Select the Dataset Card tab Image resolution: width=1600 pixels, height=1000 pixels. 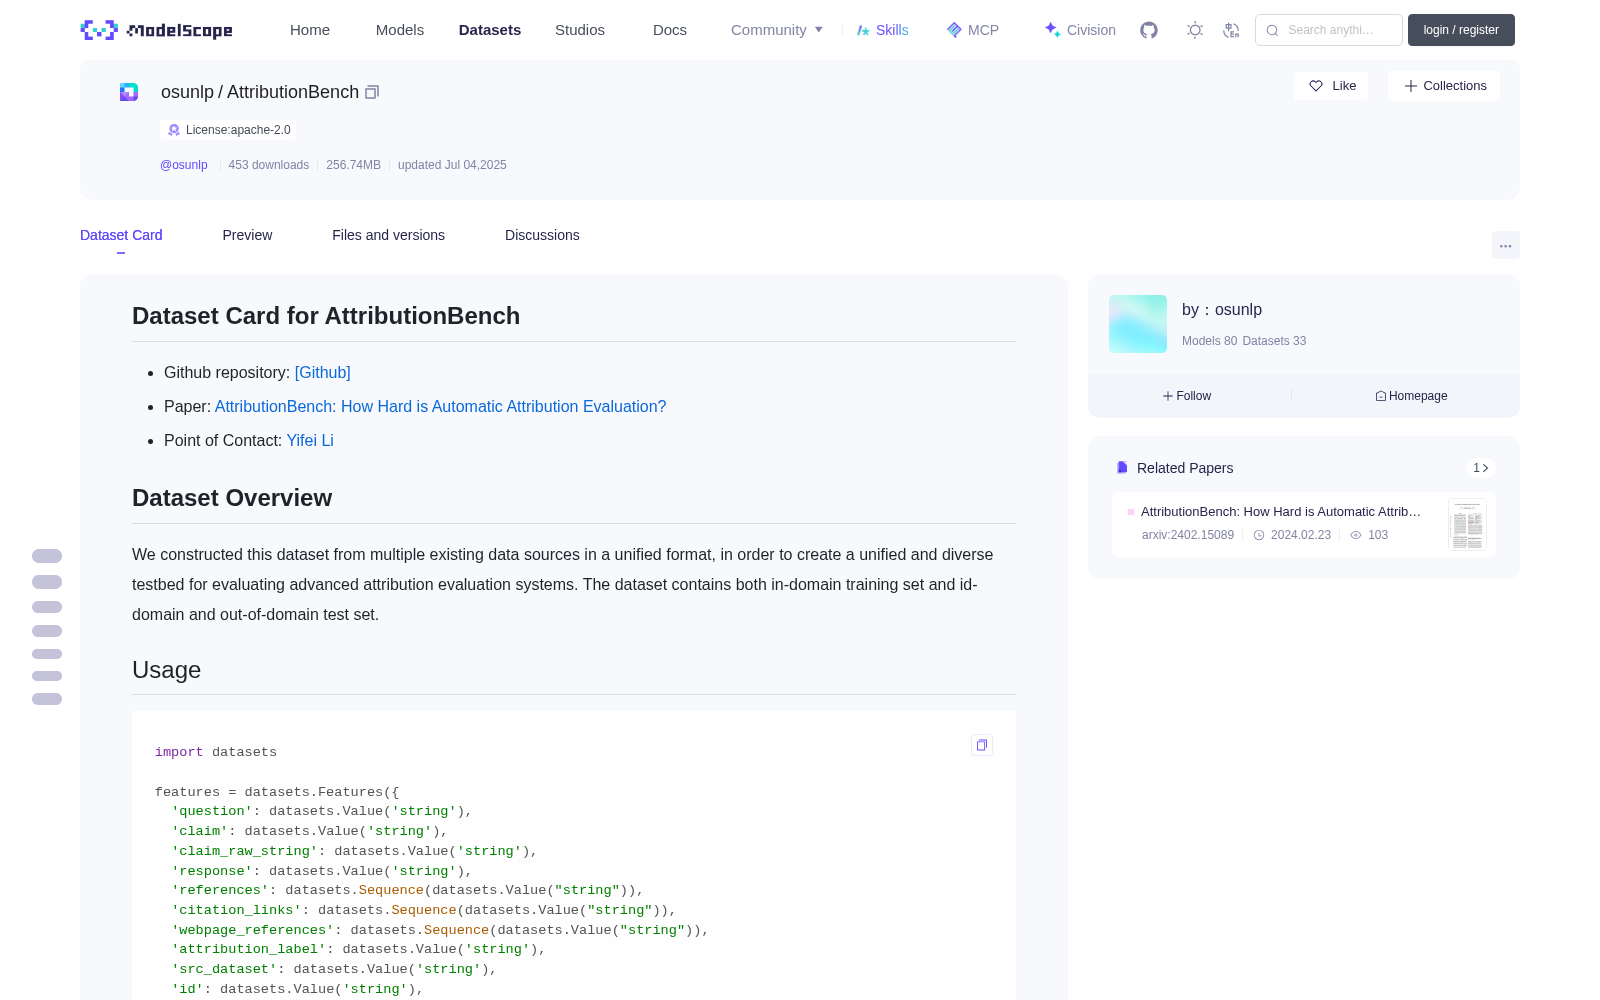[121, 235]
